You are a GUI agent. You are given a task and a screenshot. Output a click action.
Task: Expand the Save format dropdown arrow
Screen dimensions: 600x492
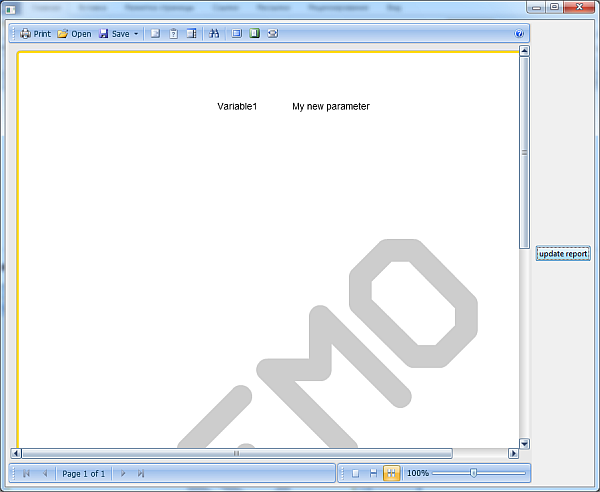tap(136, 34)
